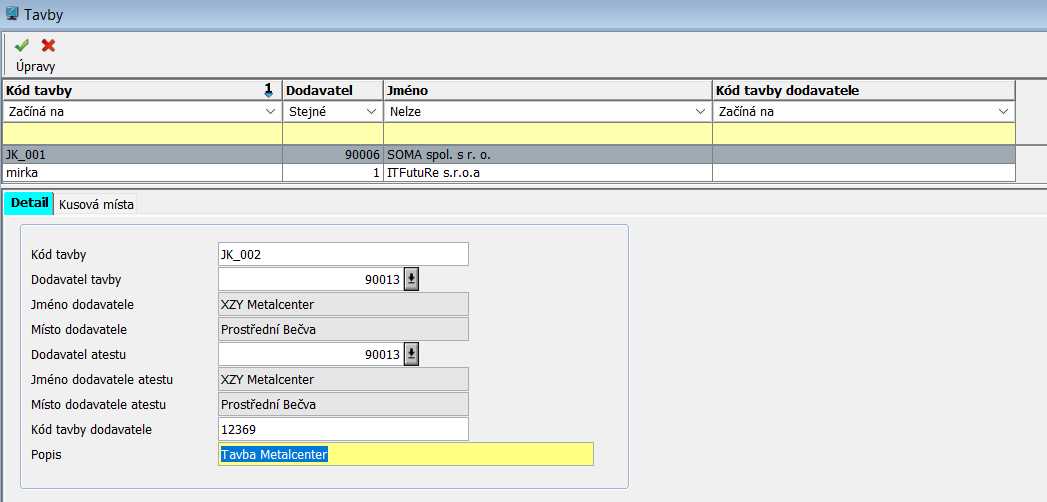Select the JK_001 row in the grid
This screenshot has width=1047, height=502.
click(142, 155)
